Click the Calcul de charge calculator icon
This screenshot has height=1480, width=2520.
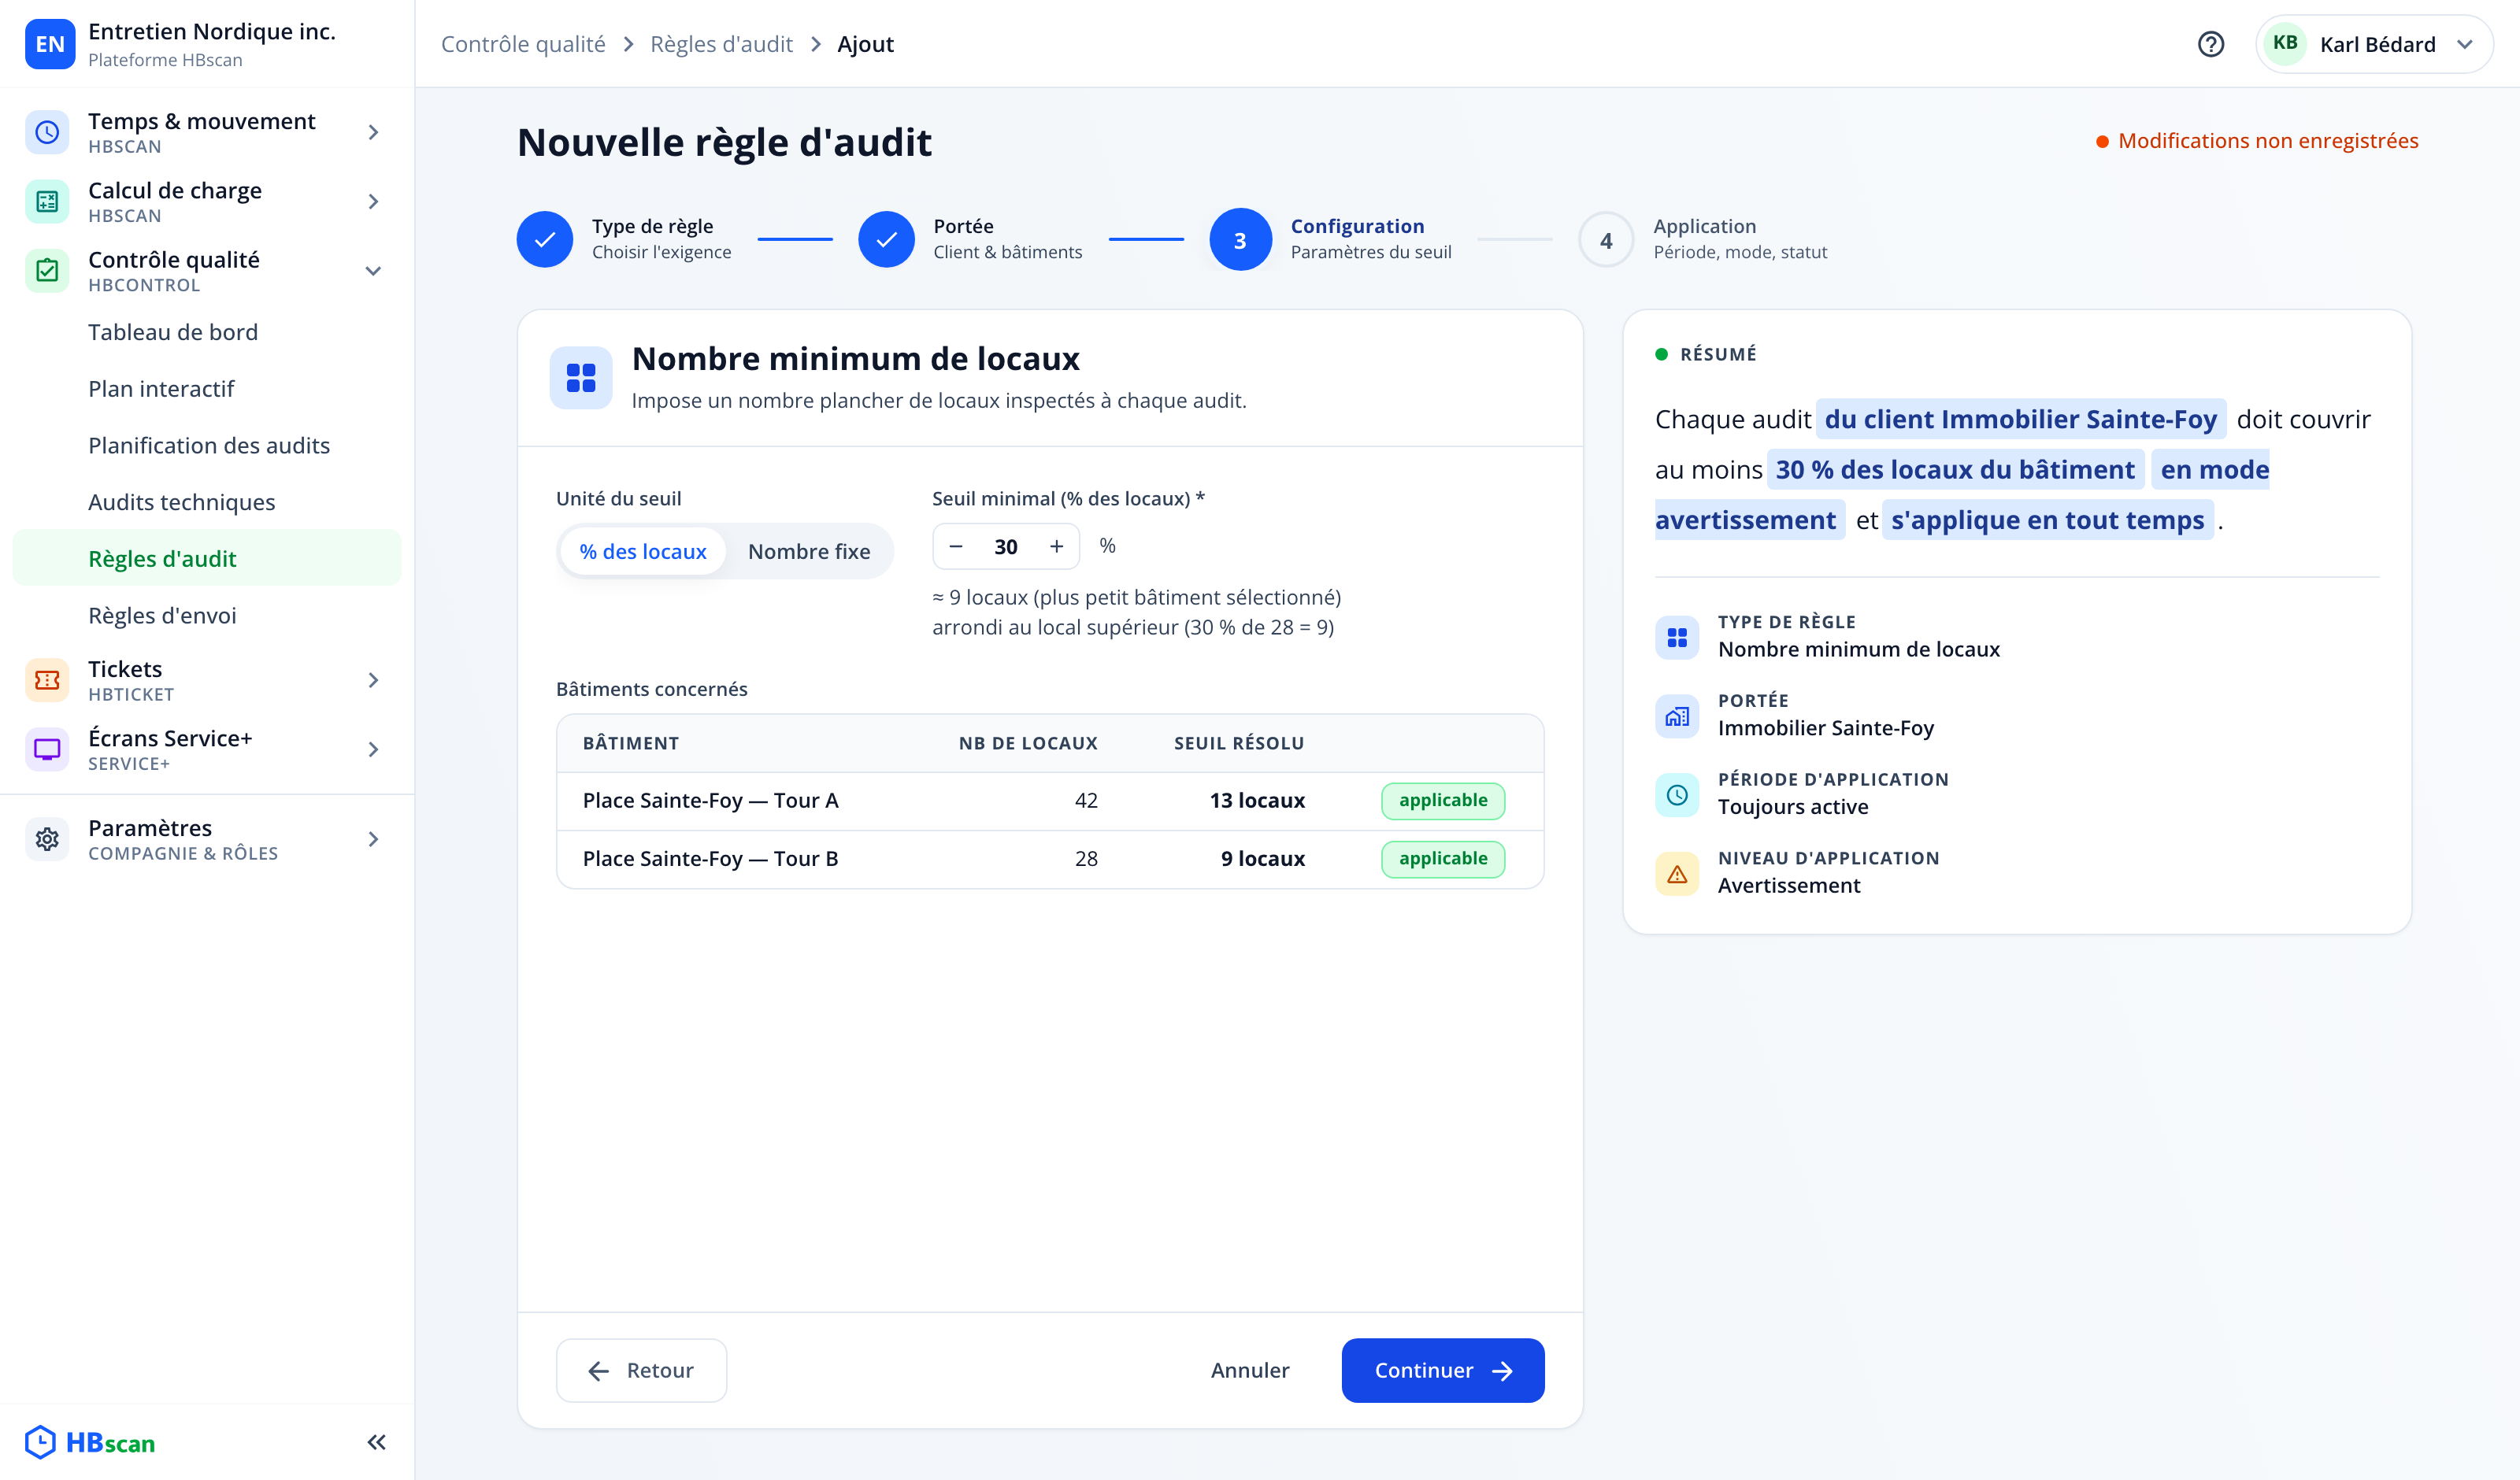[47, 201]
